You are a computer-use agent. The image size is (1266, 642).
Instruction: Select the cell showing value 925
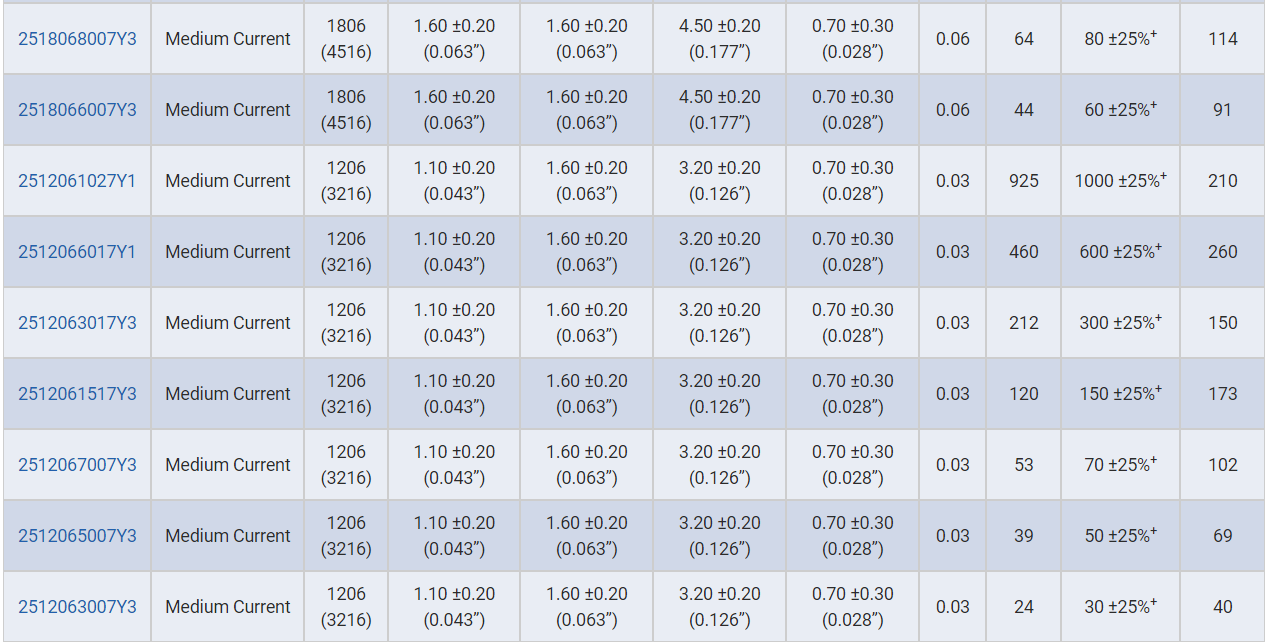tap(1024, 181)
